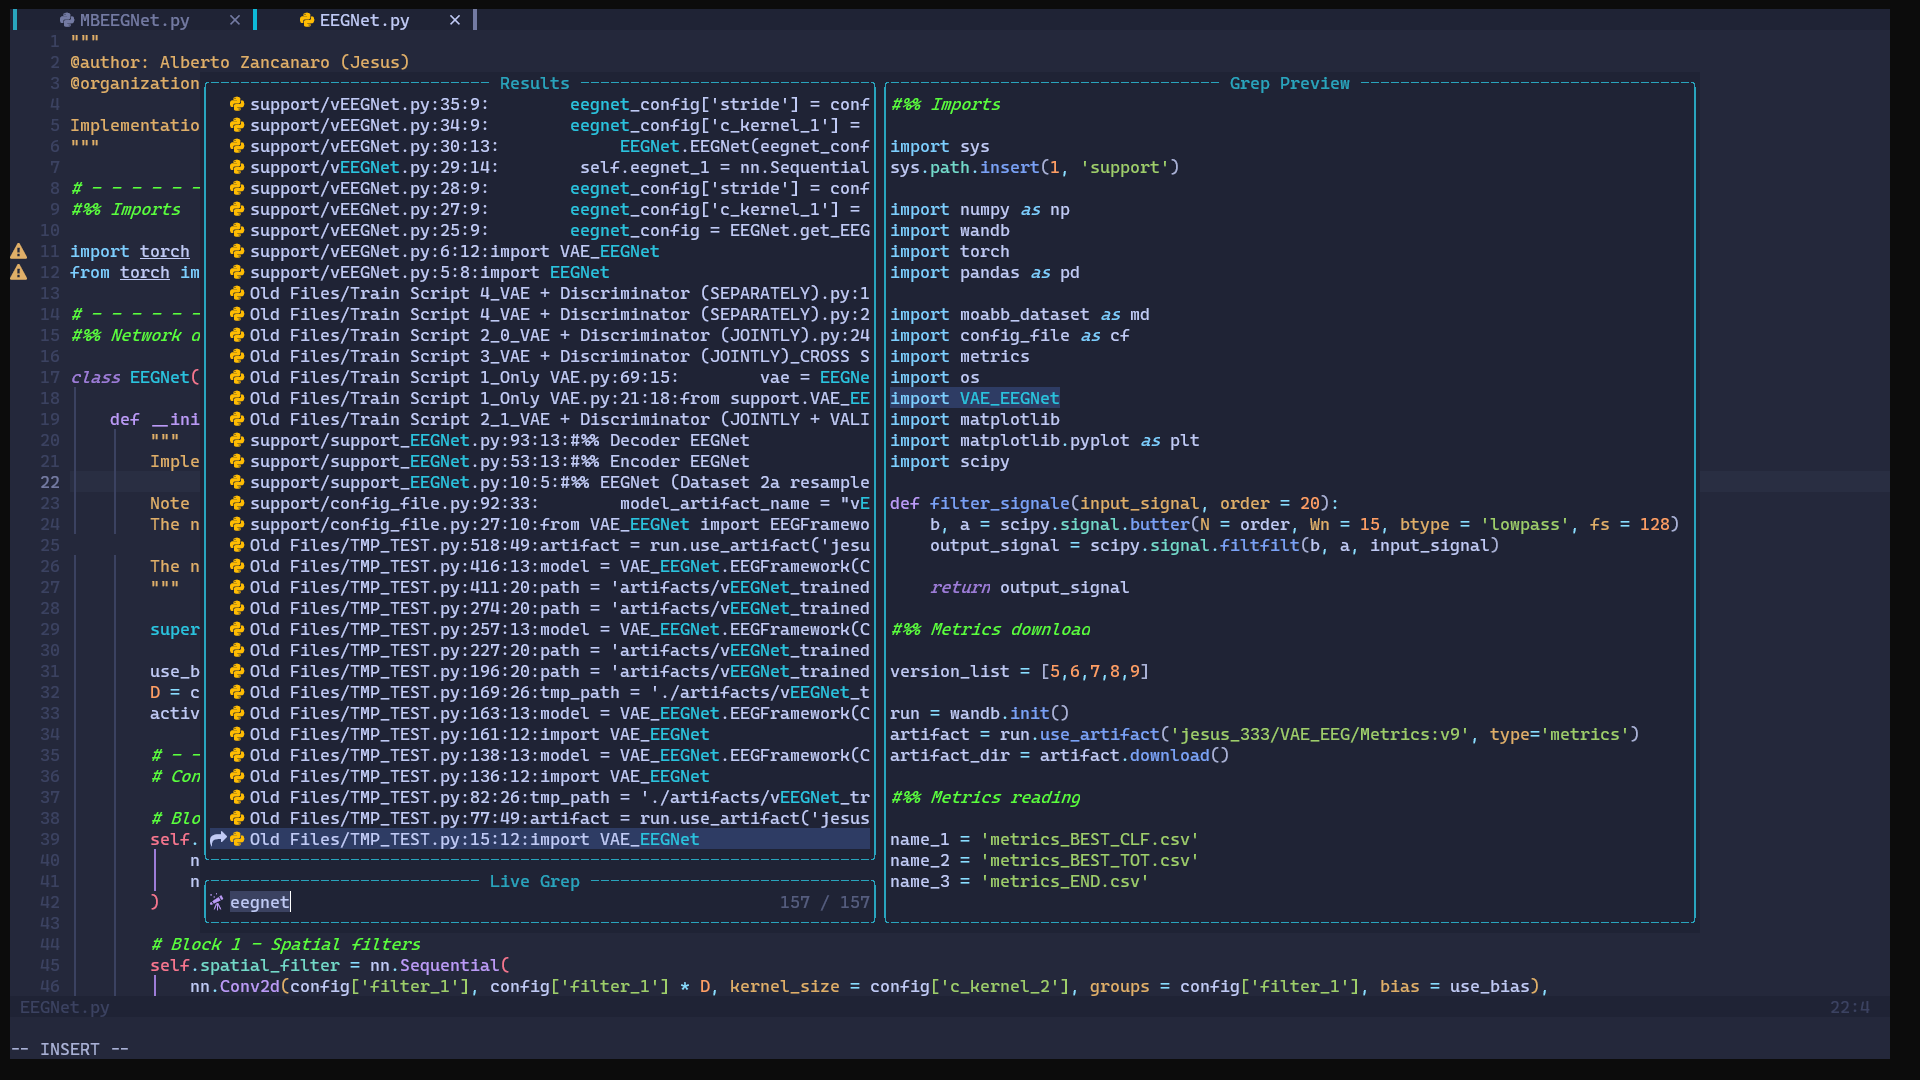Select support_EEGNet.py:10:5 result
The width and height of the screenshot is (1920, 1080).
point(540,482)
